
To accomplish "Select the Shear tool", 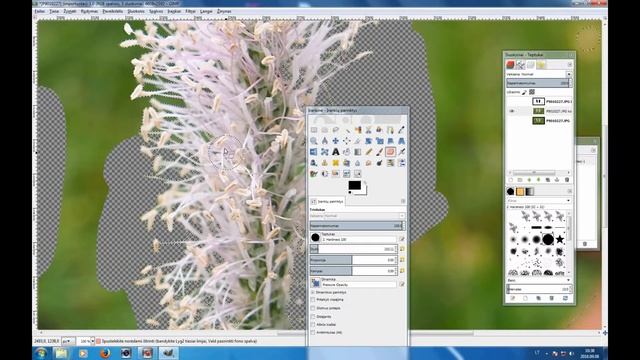I will point(391,141).
